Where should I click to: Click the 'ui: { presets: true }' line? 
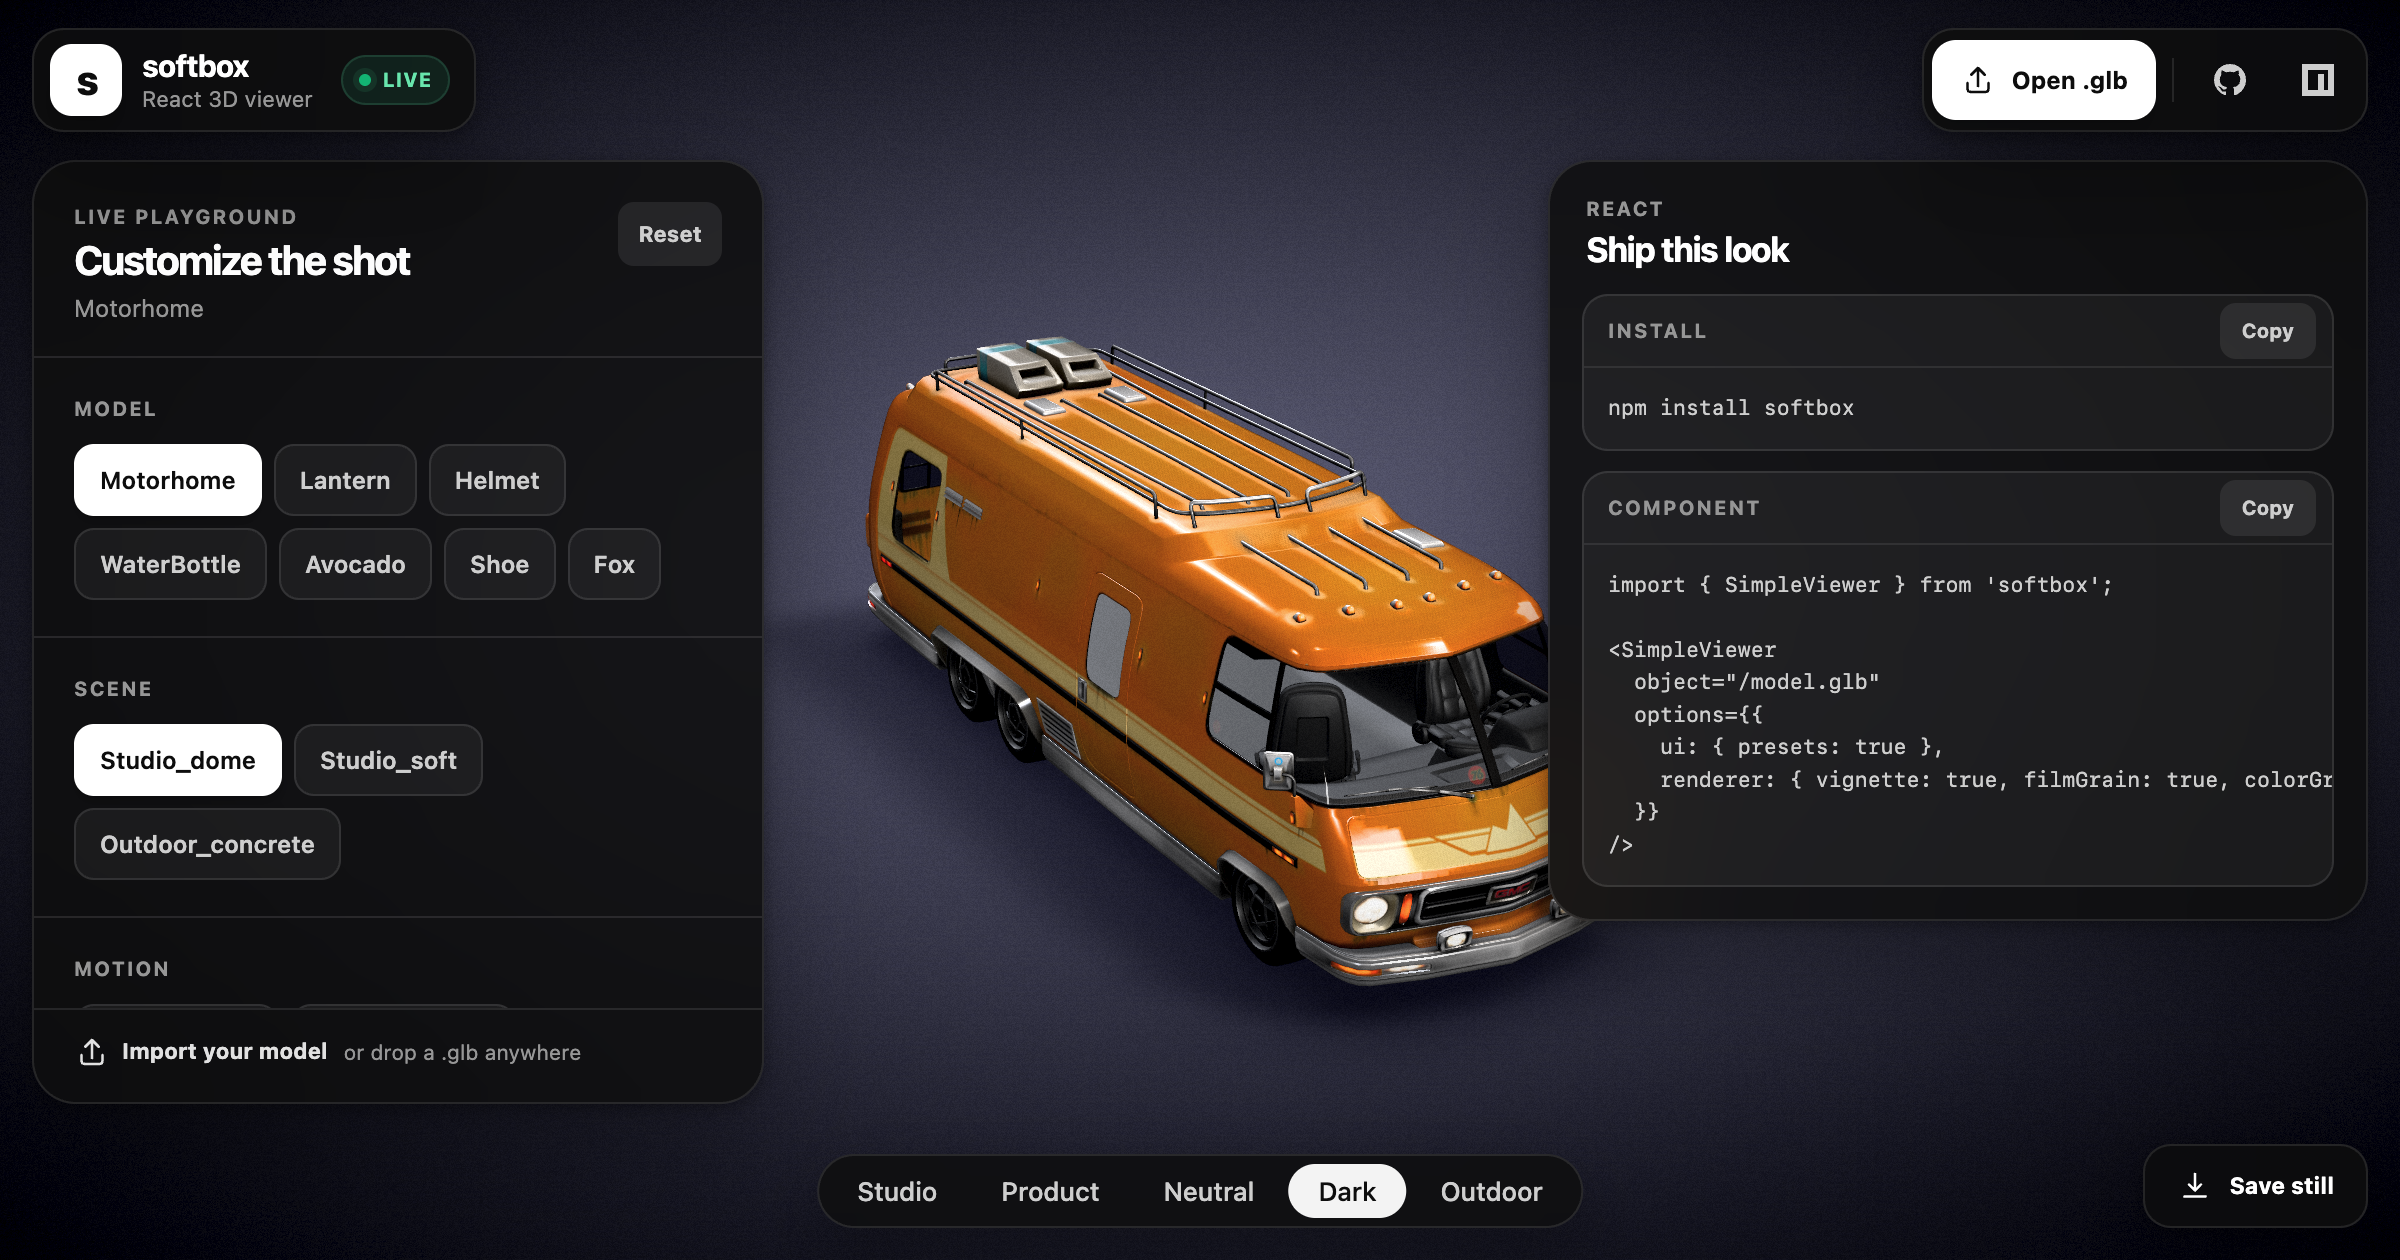point(1801,747)
